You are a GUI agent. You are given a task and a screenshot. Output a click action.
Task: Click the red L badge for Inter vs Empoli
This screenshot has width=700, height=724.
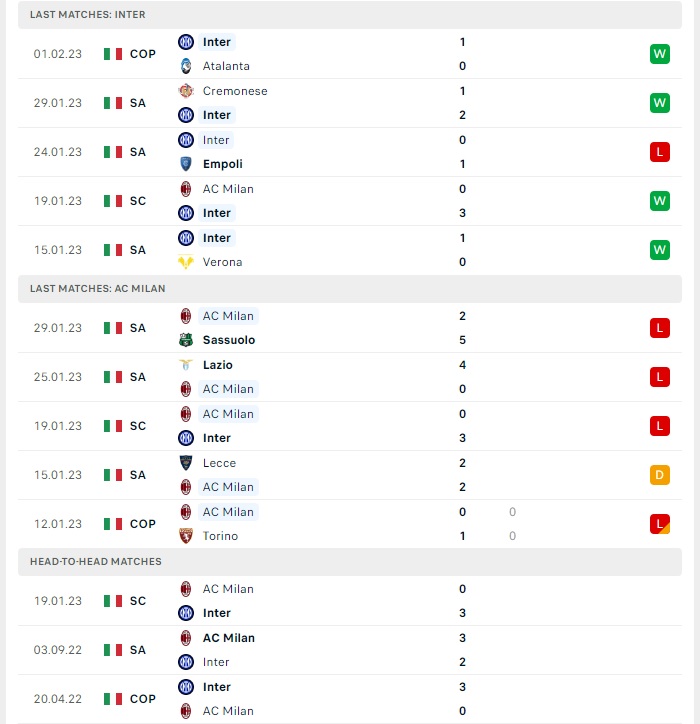[x=659, y=152]
